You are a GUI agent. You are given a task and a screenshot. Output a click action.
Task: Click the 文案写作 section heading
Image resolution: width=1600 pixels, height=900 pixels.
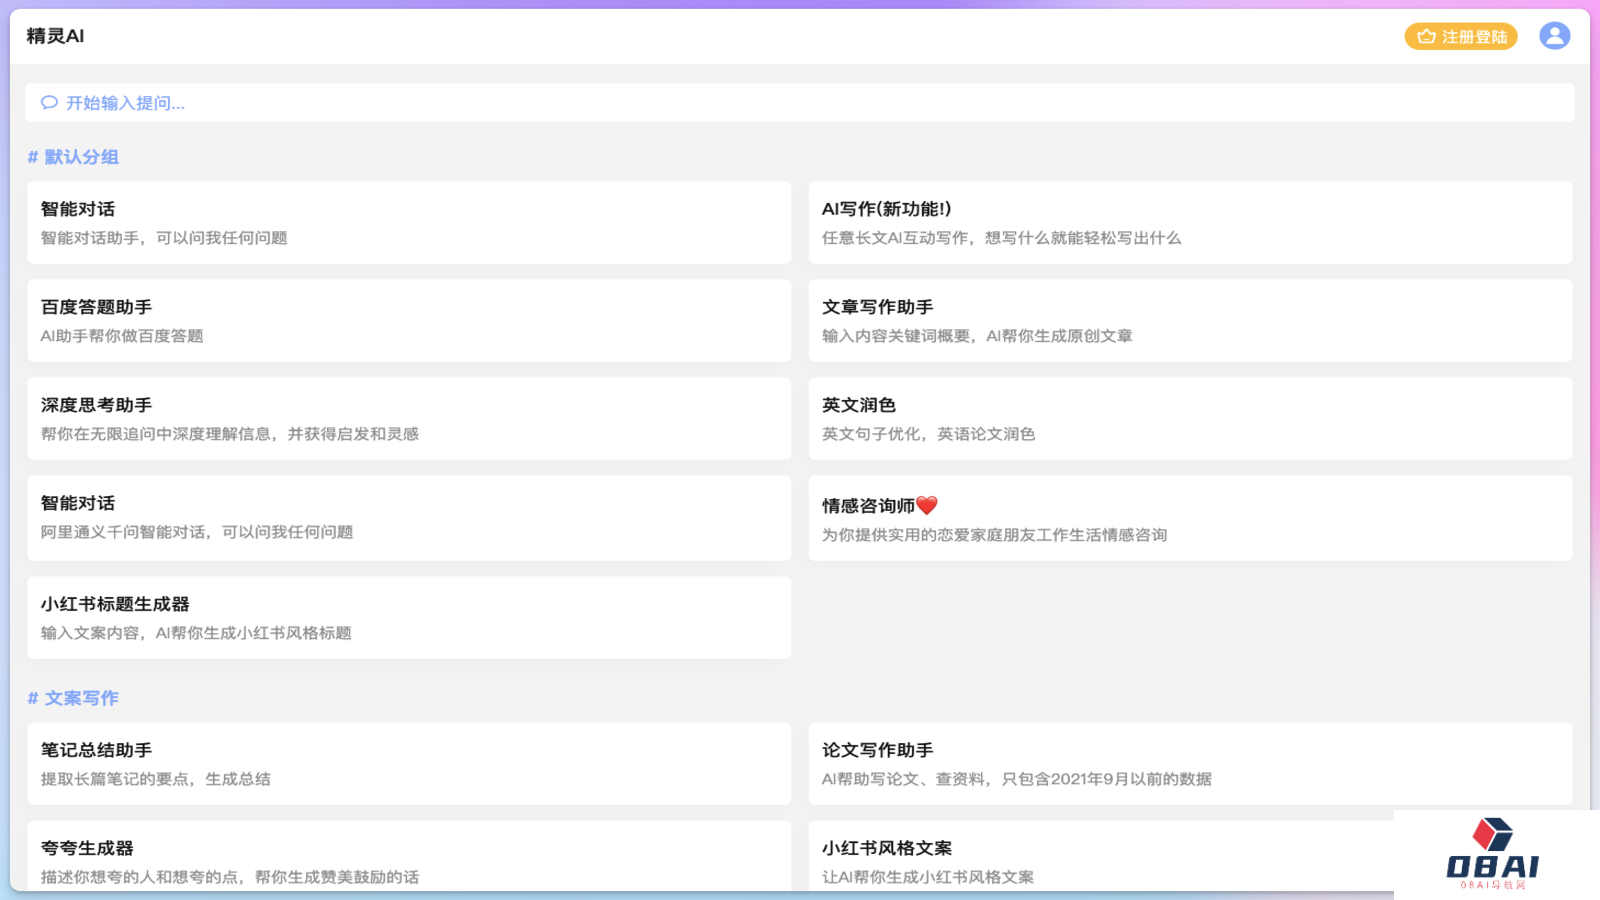tap(81, 698)
